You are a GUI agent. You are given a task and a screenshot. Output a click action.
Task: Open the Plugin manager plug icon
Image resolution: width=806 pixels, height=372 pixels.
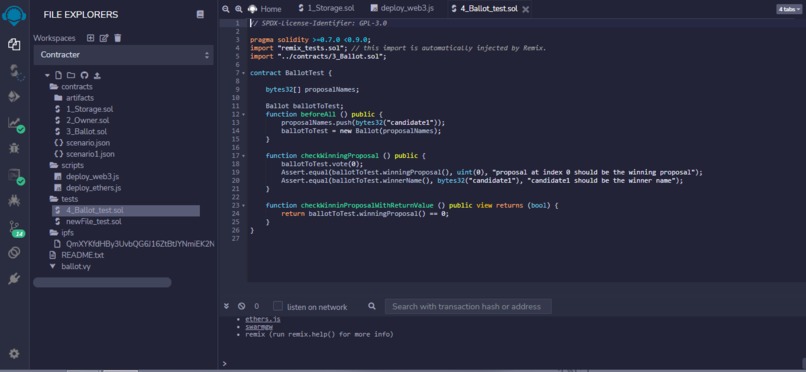pyautogui.click(x=14, y=278)
